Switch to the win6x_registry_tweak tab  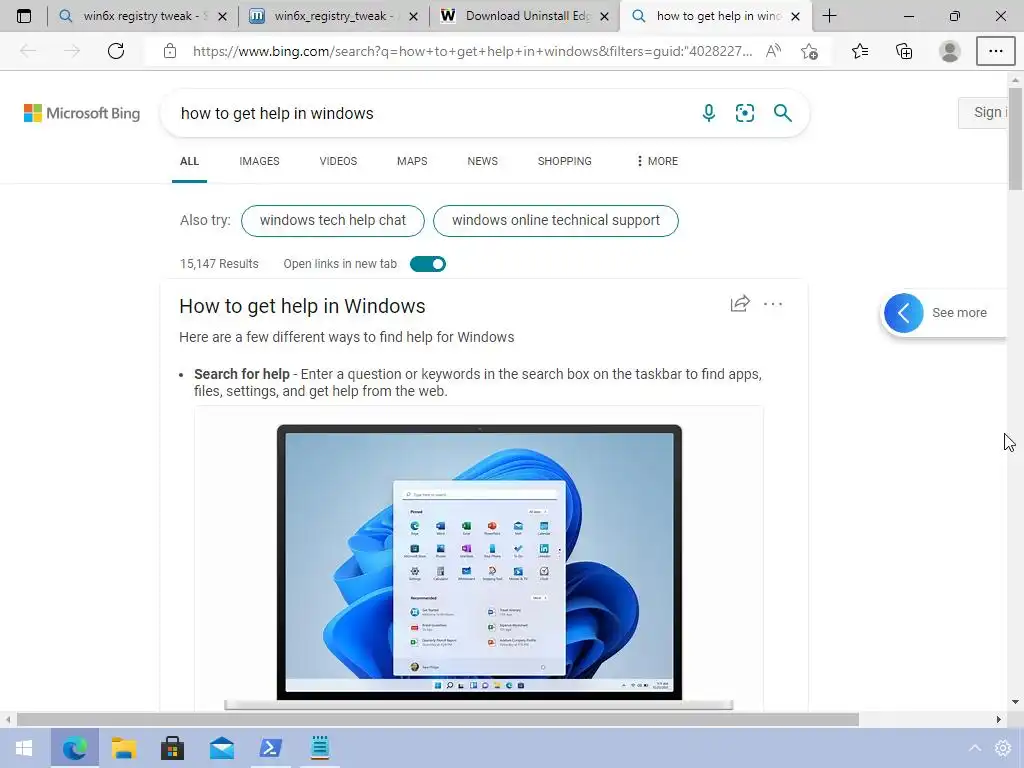pyautogui.click(x=334, y=16)
